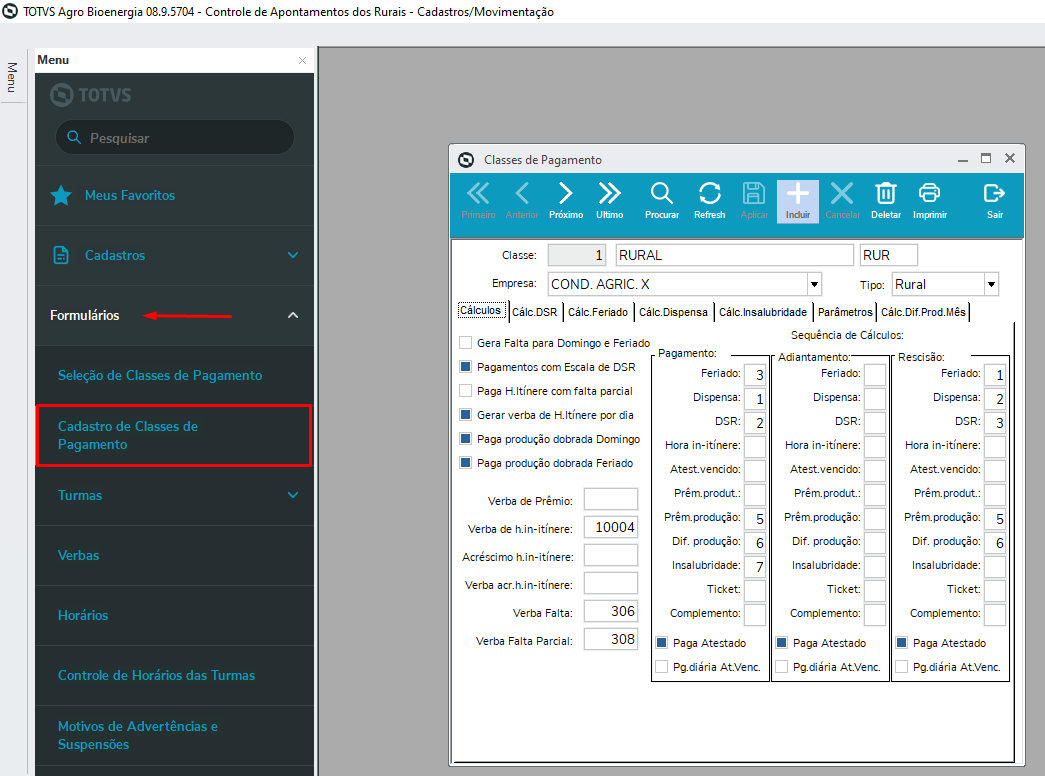Screen dimensions: 1045x776
Task: Open the Empresa dropdown list
Action: [814, 284]
